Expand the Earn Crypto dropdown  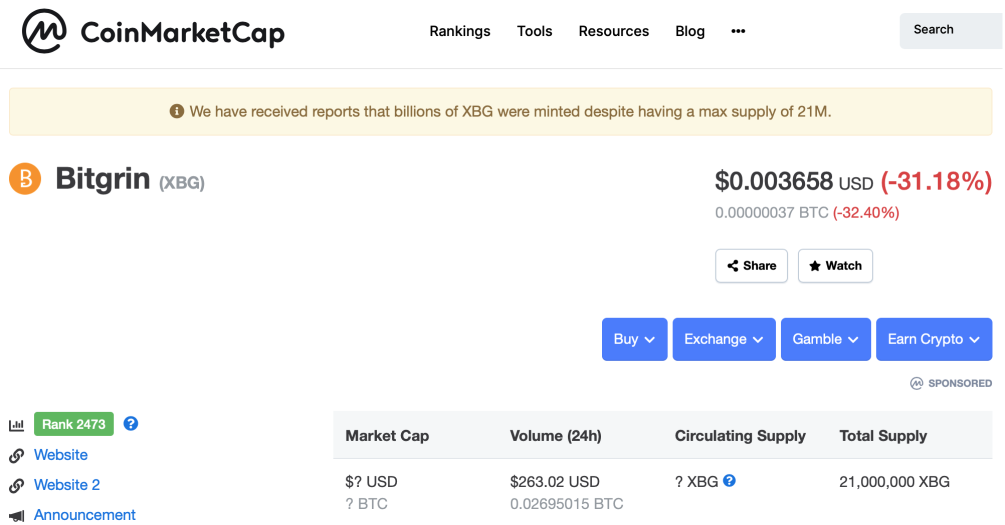click(x=934, y=339)
